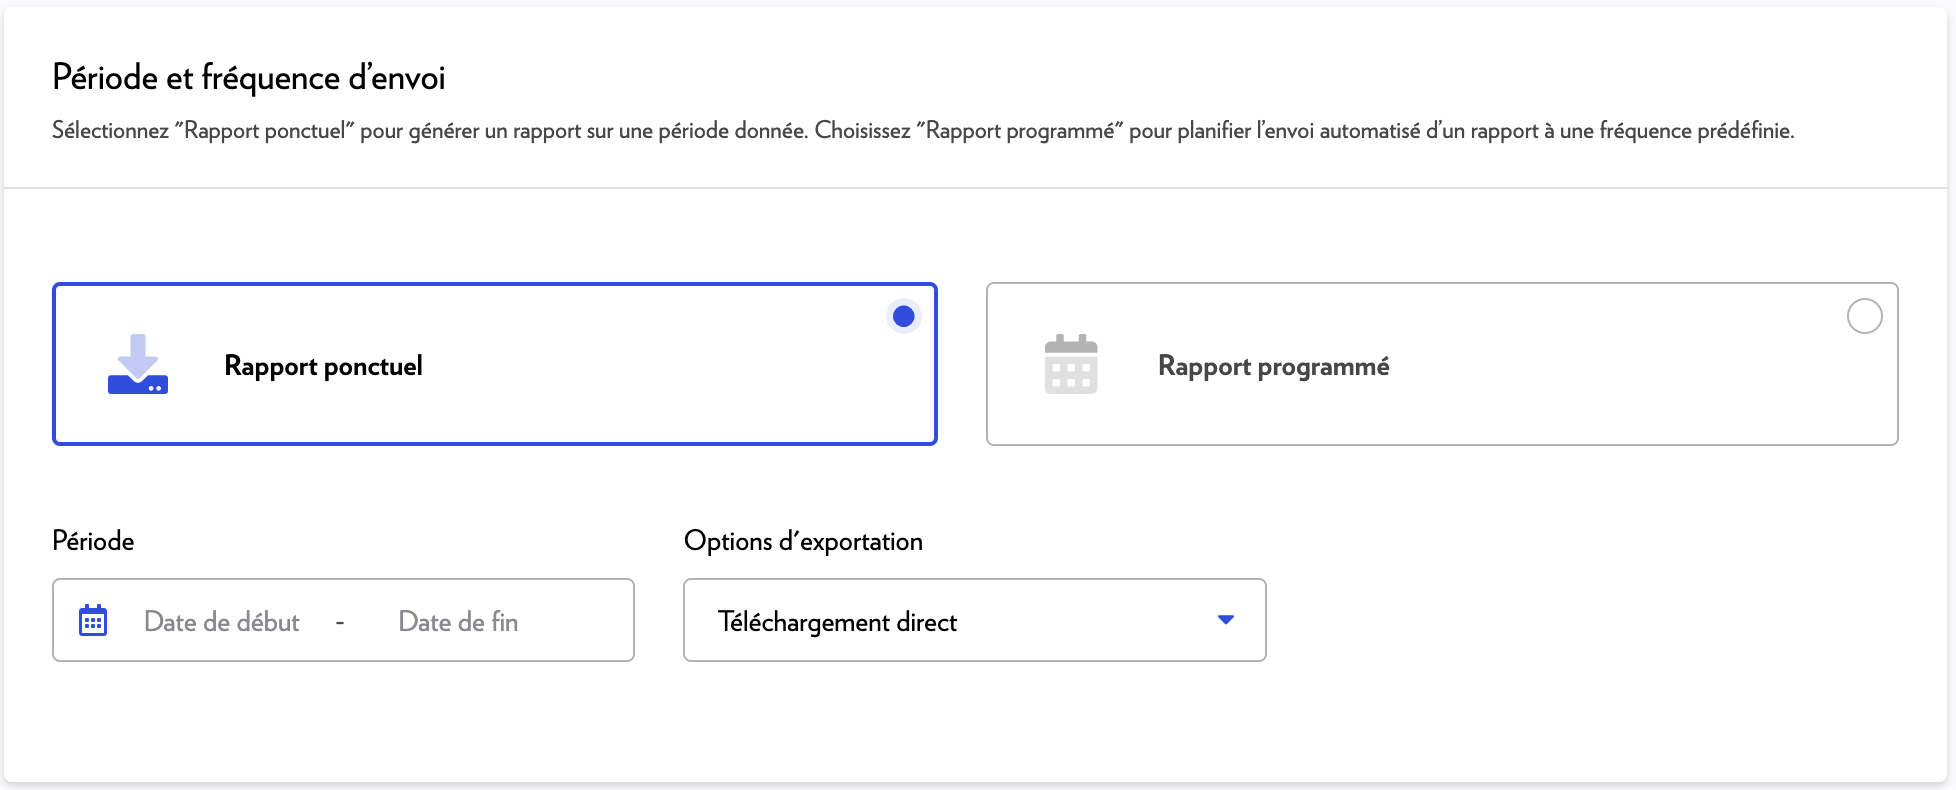Click the Téléchargement direct selected value text
Image resolution: width=1956 pixels, height=790 pixels.
pyautogui.click(x=837, y=622)
